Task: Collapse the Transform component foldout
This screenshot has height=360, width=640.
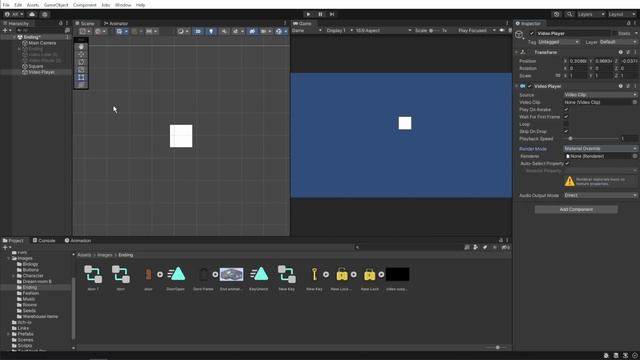Action: (517, 52)
